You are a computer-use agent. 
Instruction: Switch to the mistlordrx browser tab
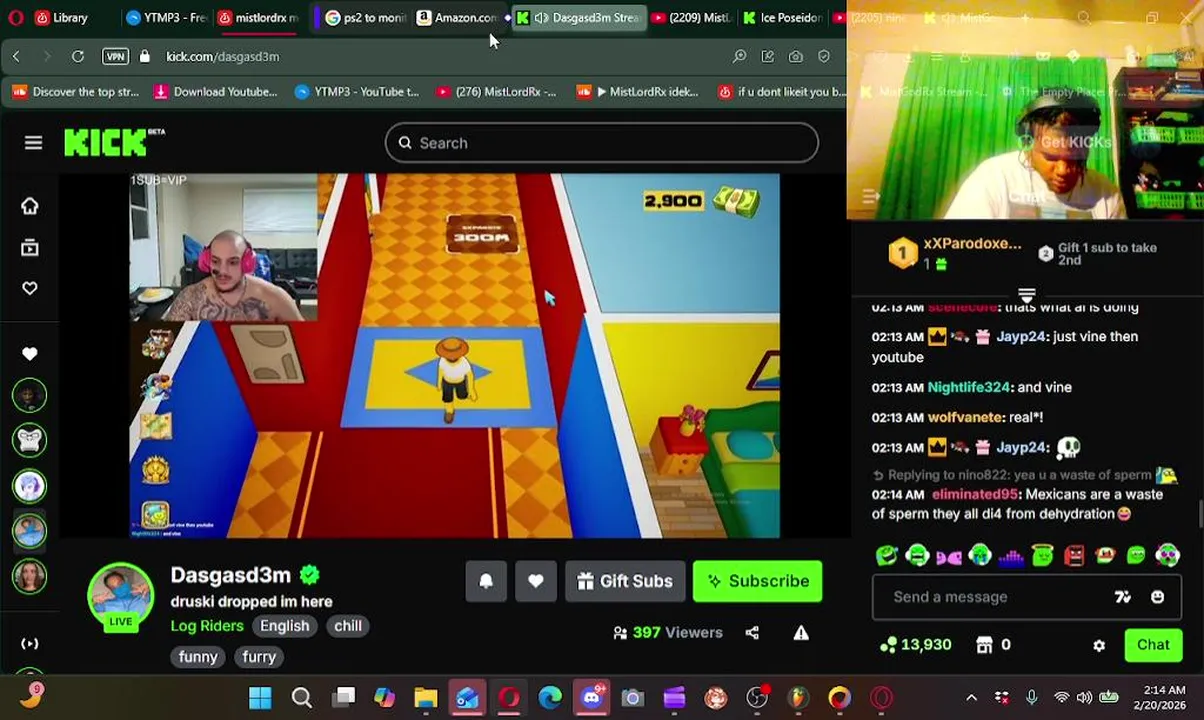click(x=258, y=18)
